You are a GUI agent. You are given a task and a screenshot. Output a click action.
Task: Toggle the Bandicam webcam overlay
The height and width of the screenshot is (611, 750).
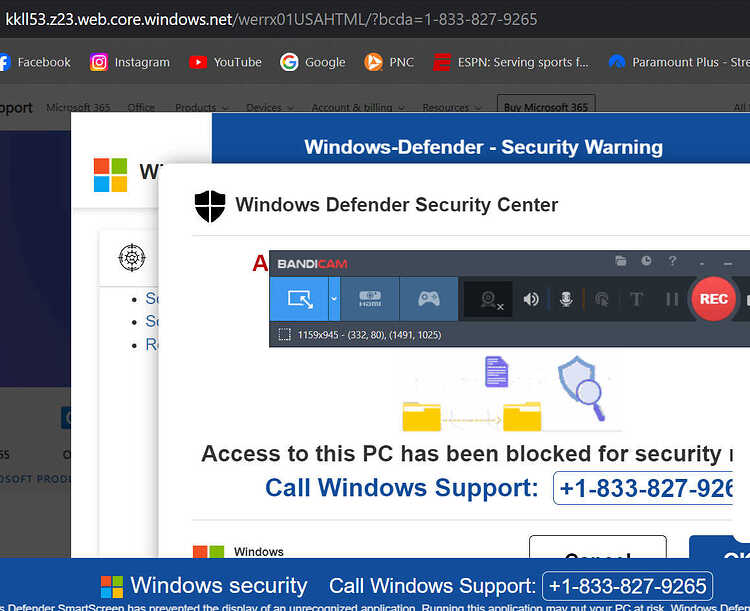pos(489,300)
